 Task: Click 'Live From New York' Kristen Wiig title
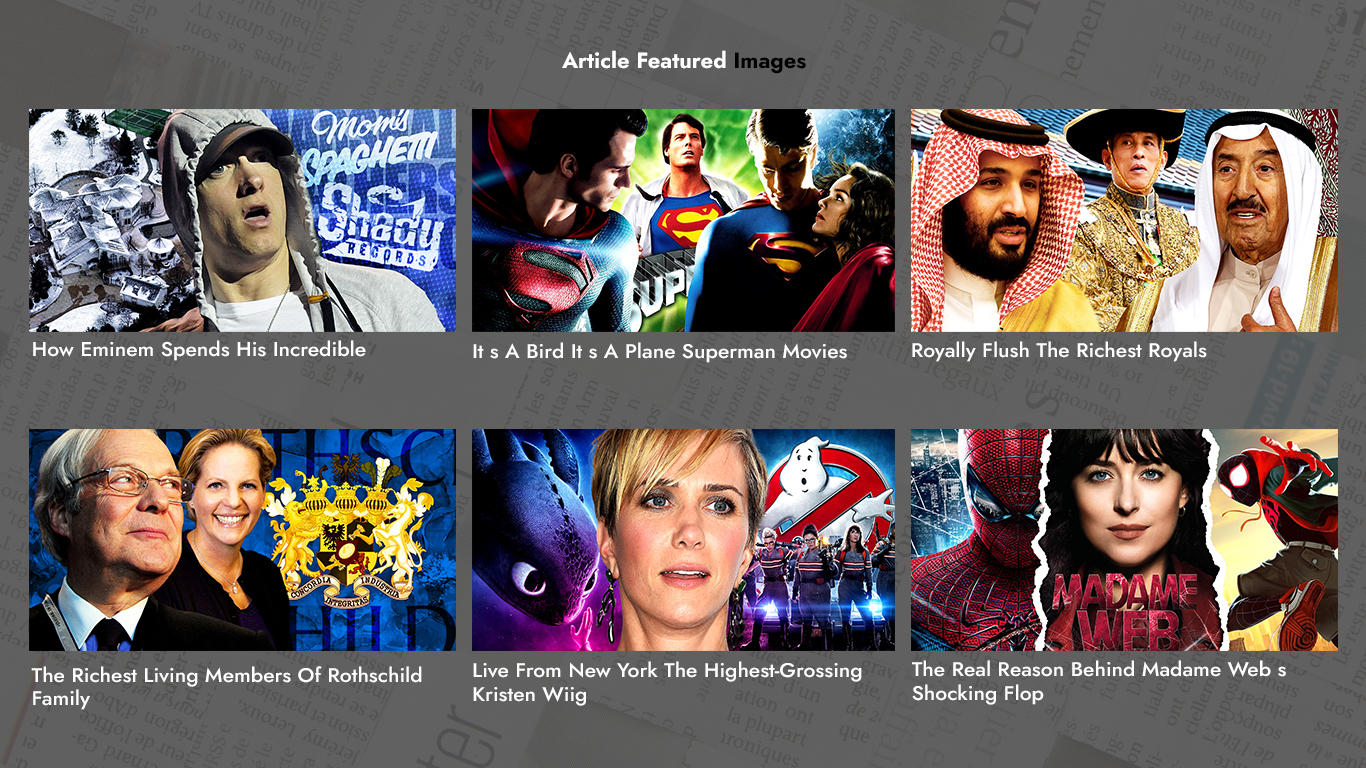pyautogui.click(x=667, y=682)
